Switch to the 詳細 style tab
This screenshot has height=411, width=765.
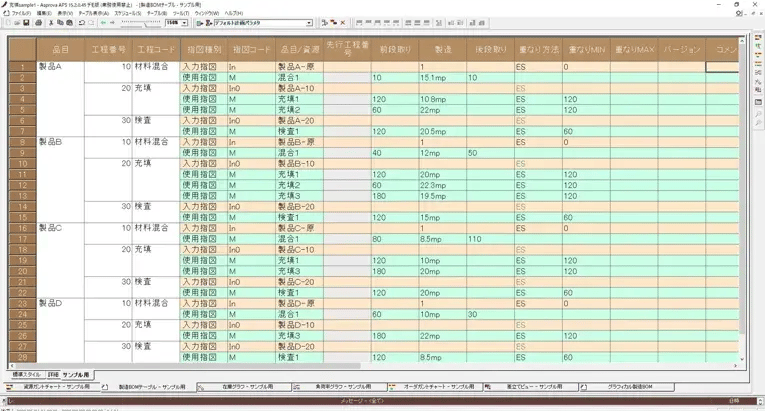53,374
